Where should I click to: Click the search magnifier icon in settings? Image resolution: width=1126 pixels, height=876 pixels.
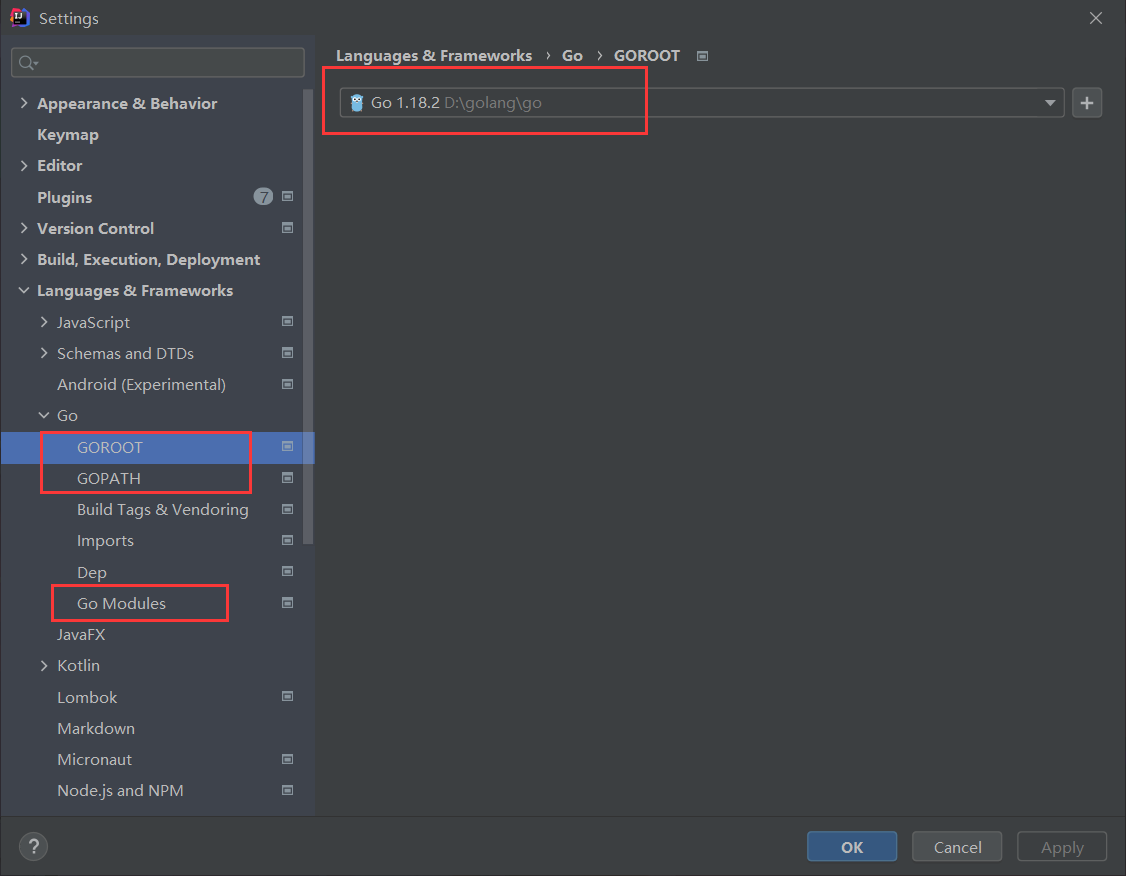tap(27, 63)
